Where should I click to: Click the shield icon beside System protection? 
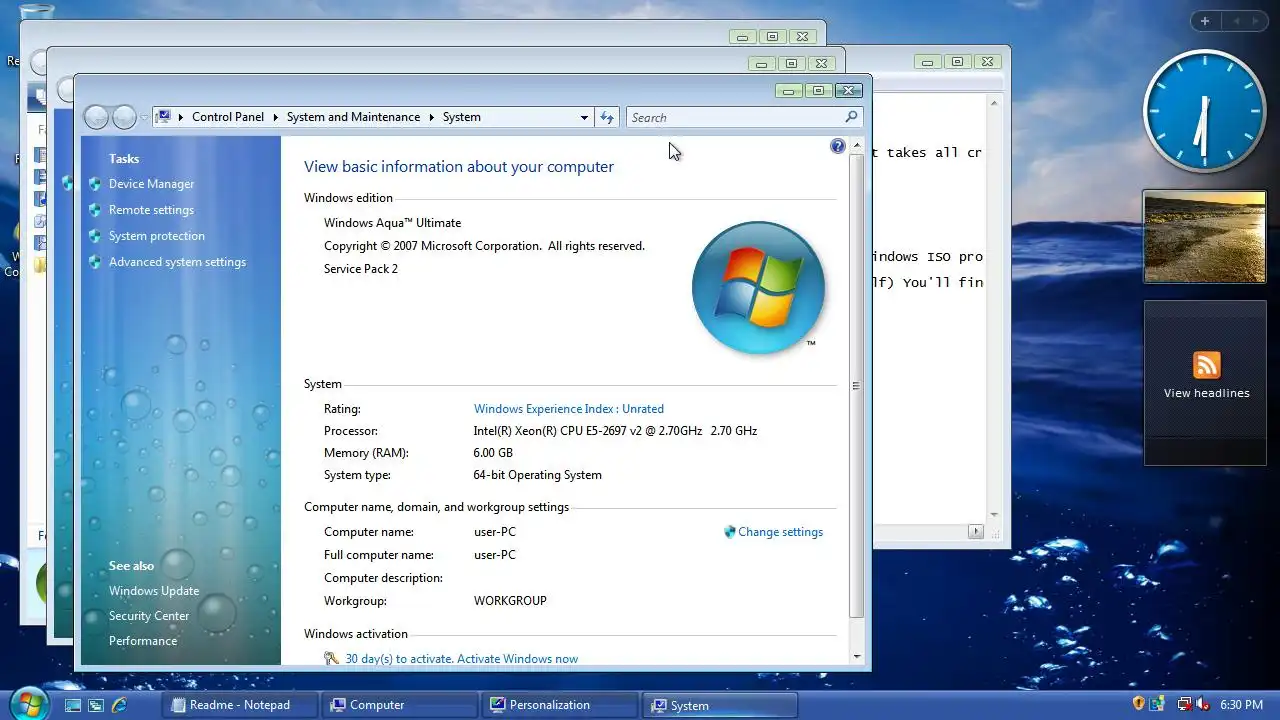[95, 236]
